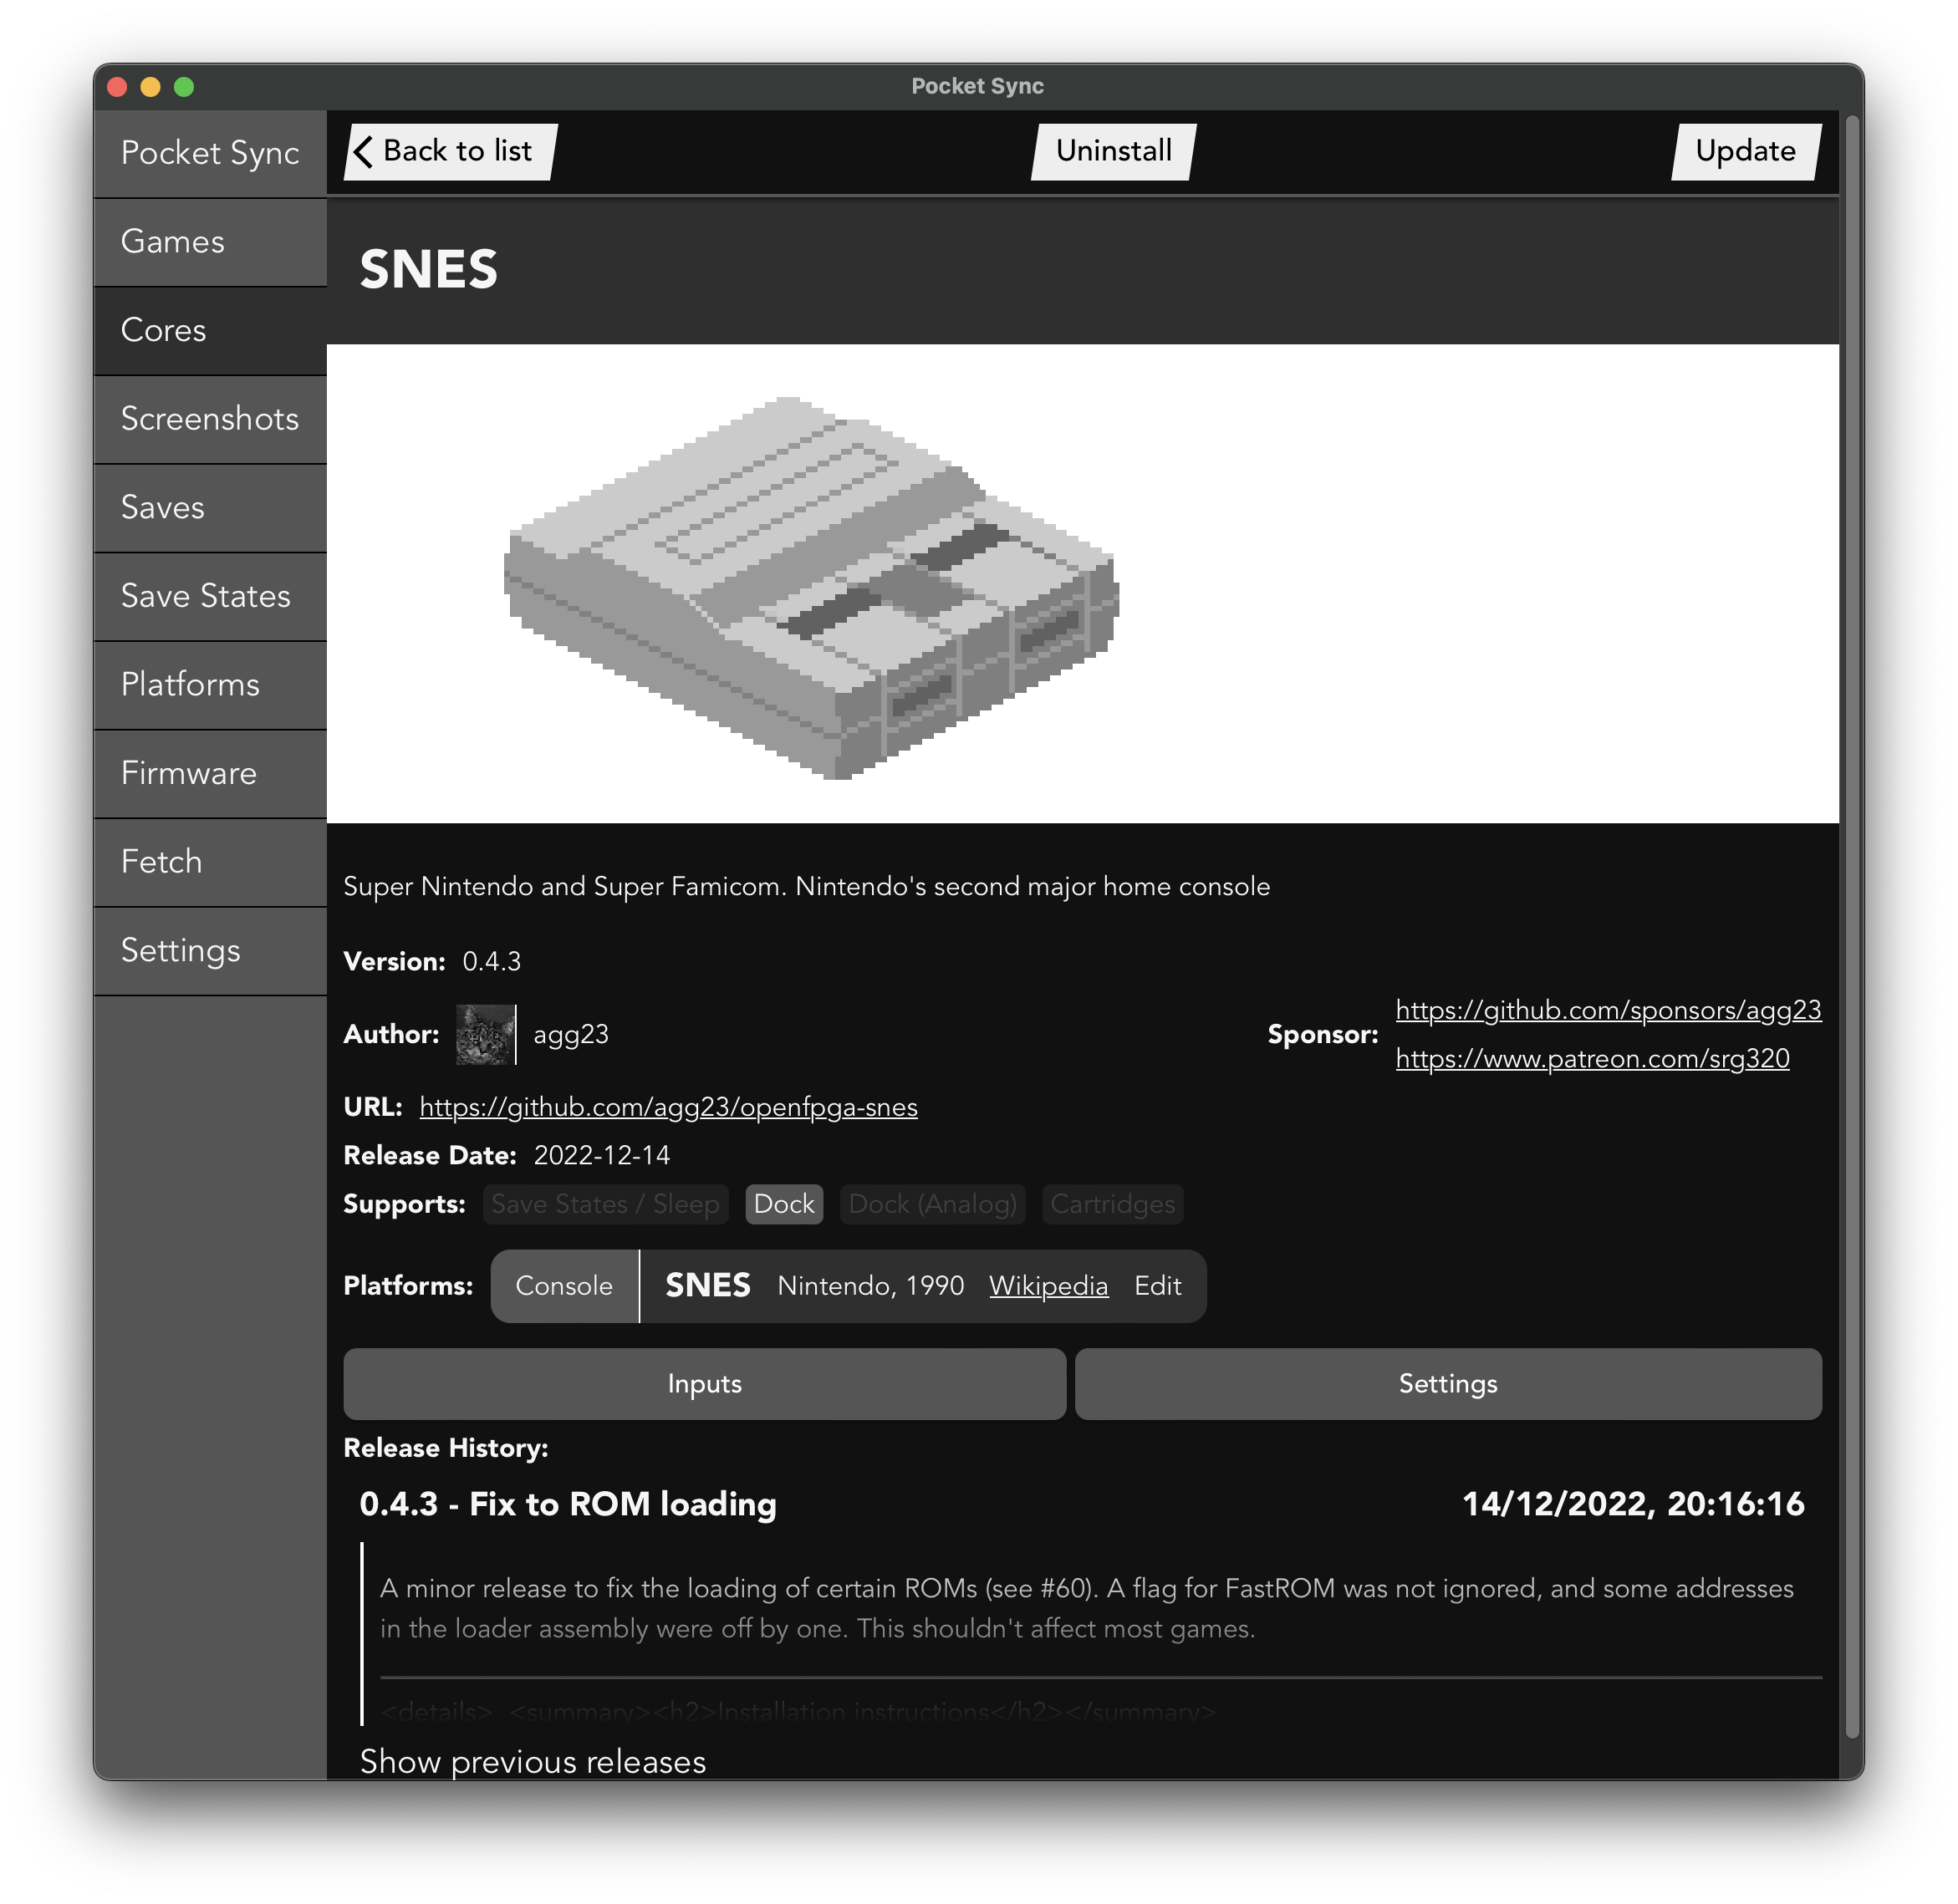Uninstall the SNES core

[1113, 151]
